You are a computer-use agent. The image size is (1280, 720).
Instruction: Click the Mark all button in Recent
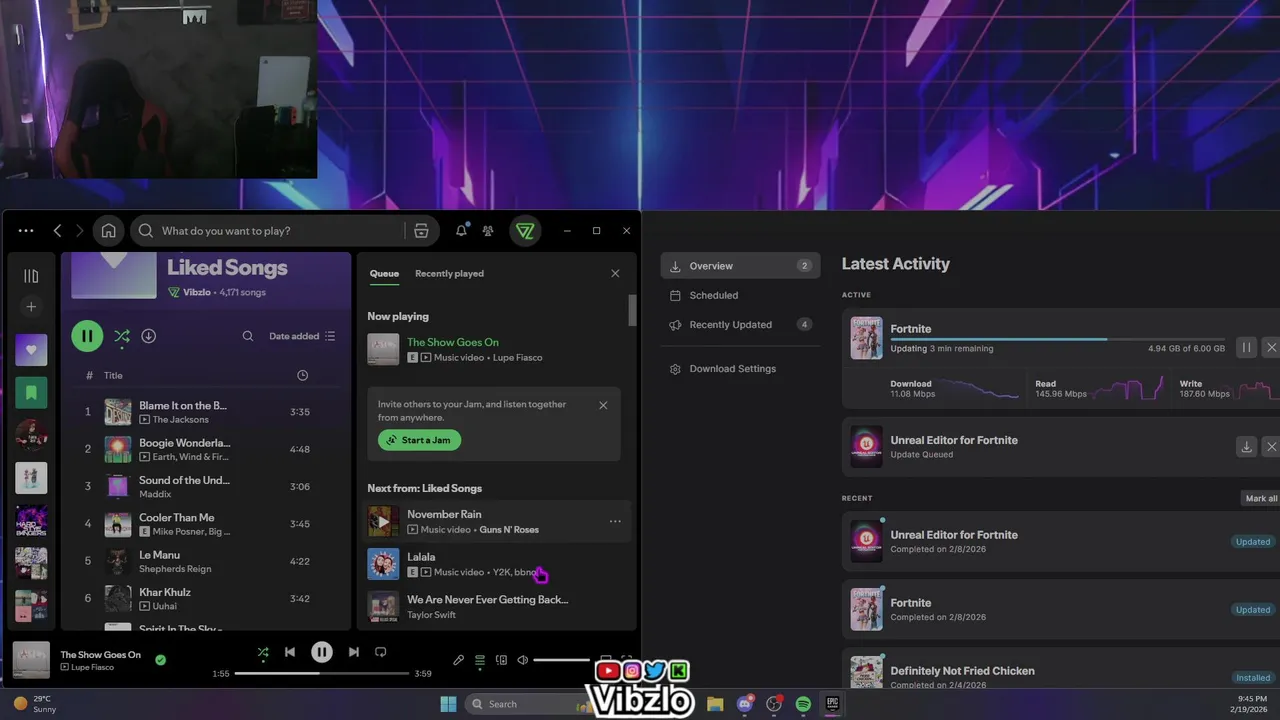tap(1260, 498)
